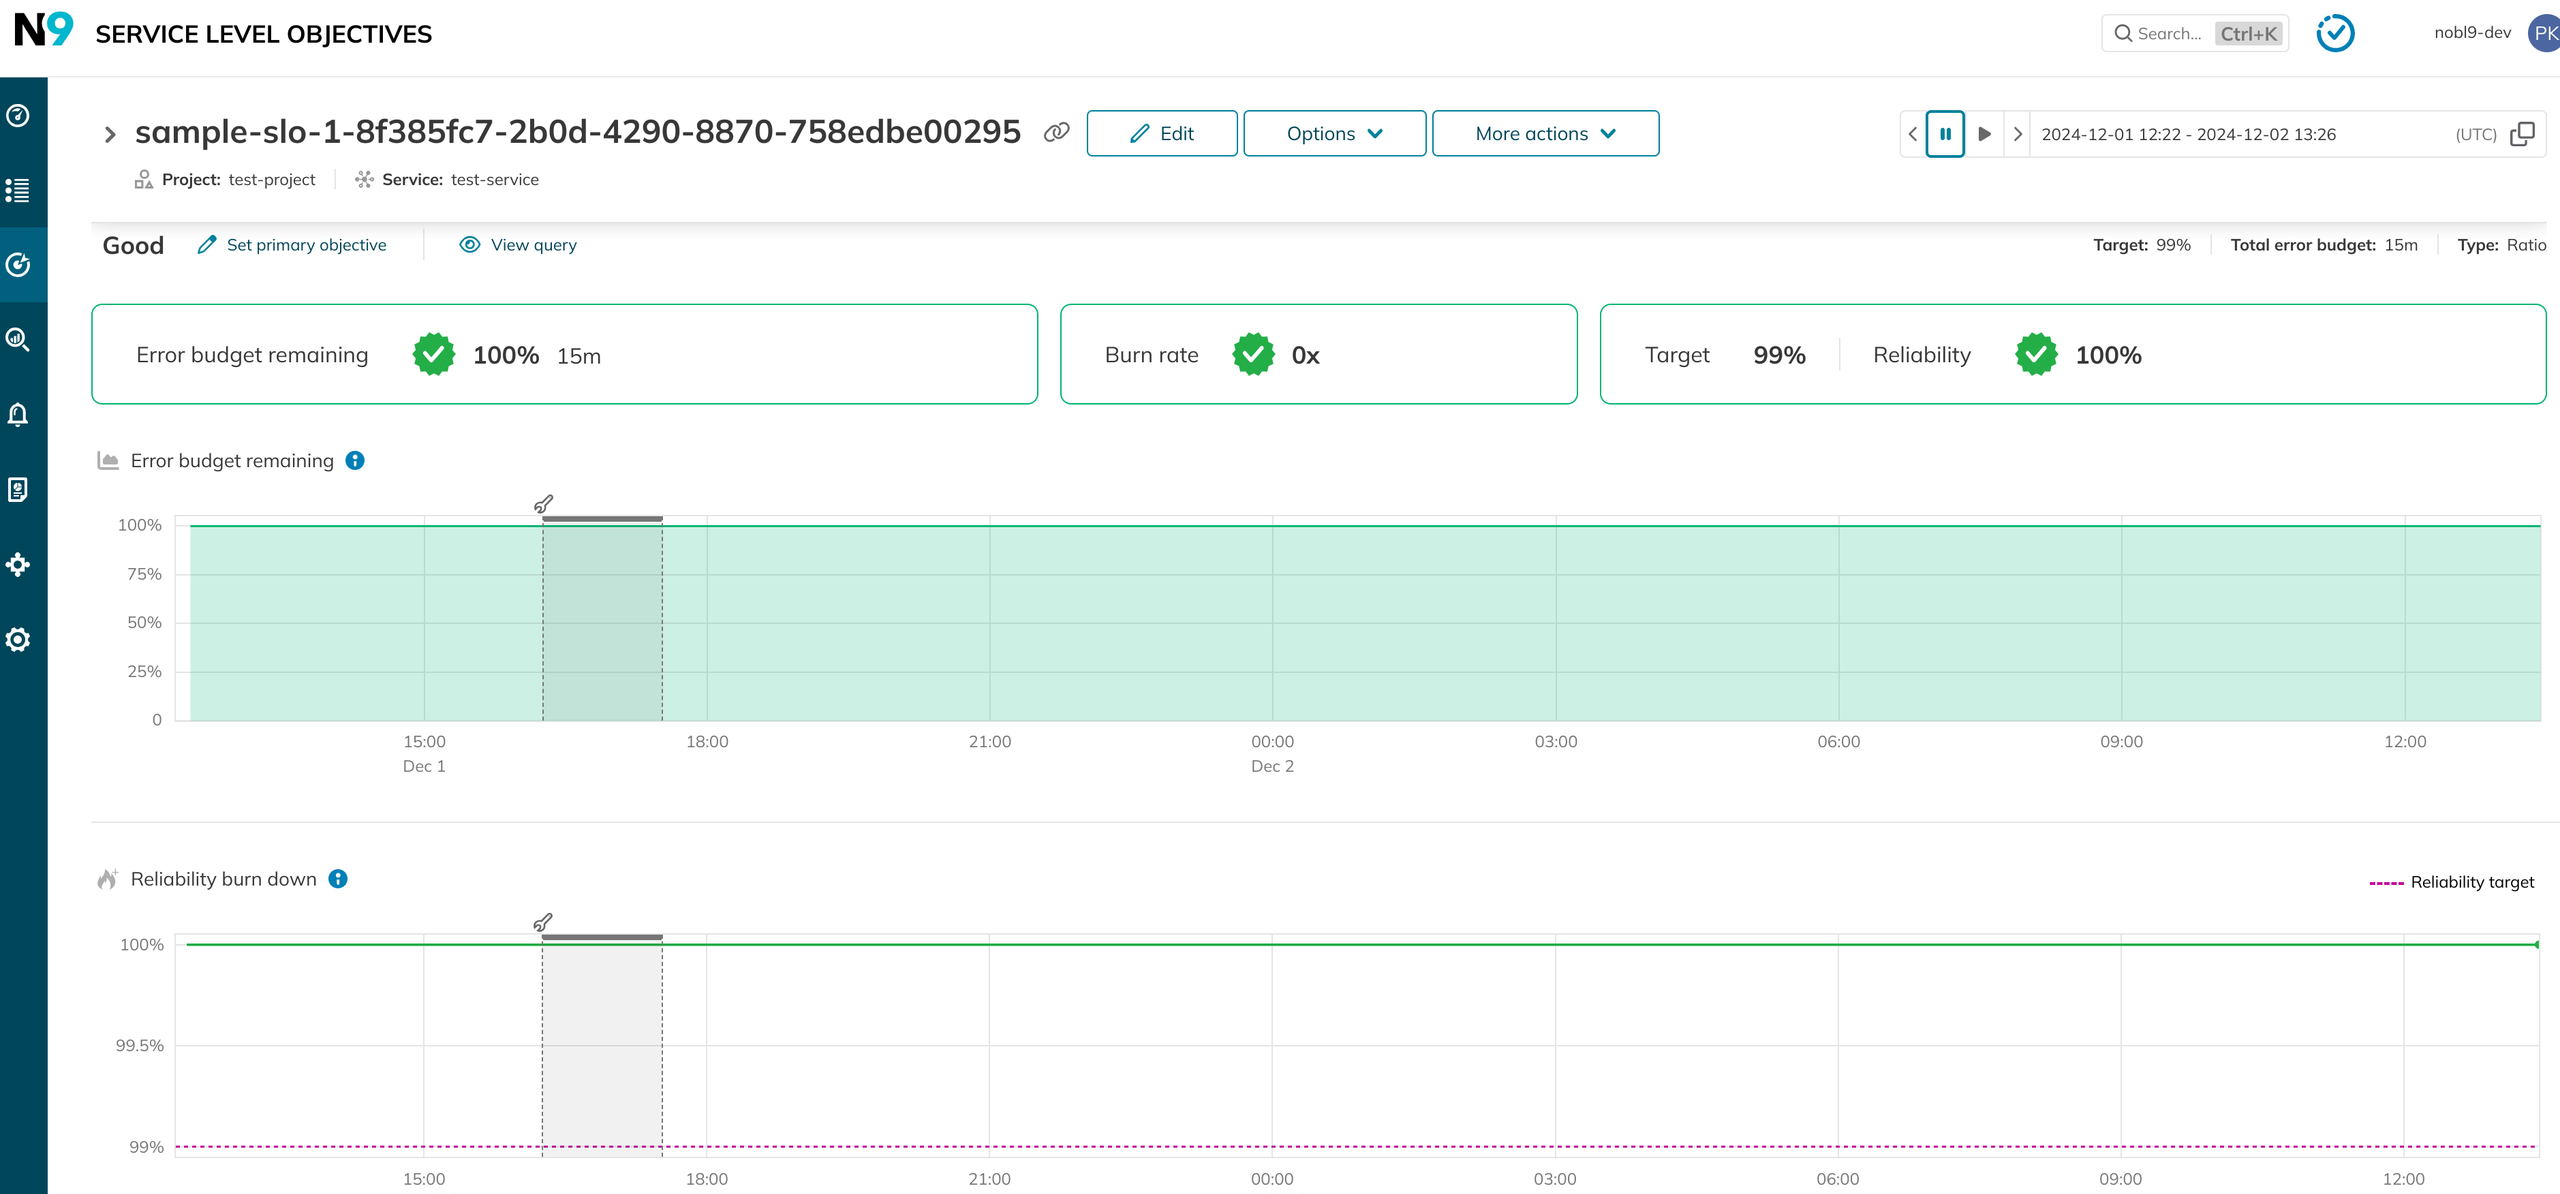
Task: Click the Nobl9 N9 logo
Action: point(44,31)
